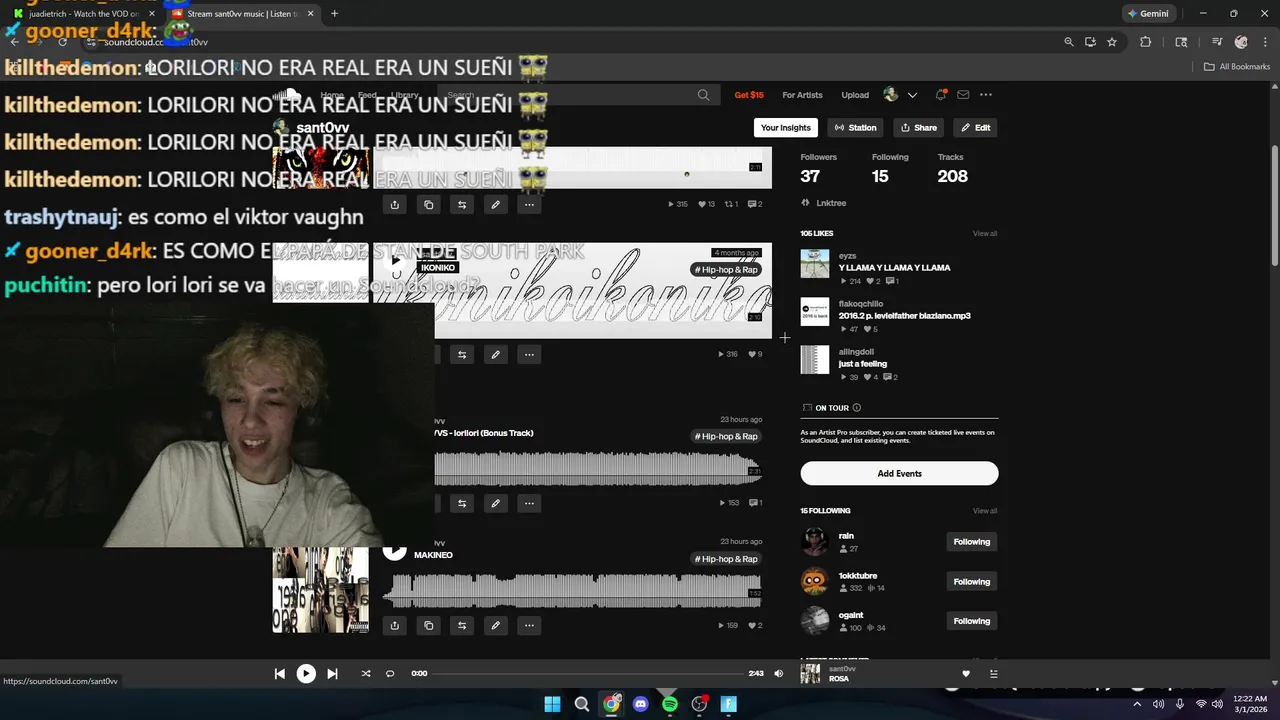
Task: Toggle Following for 1okktubre
Action: pos(971,582)
